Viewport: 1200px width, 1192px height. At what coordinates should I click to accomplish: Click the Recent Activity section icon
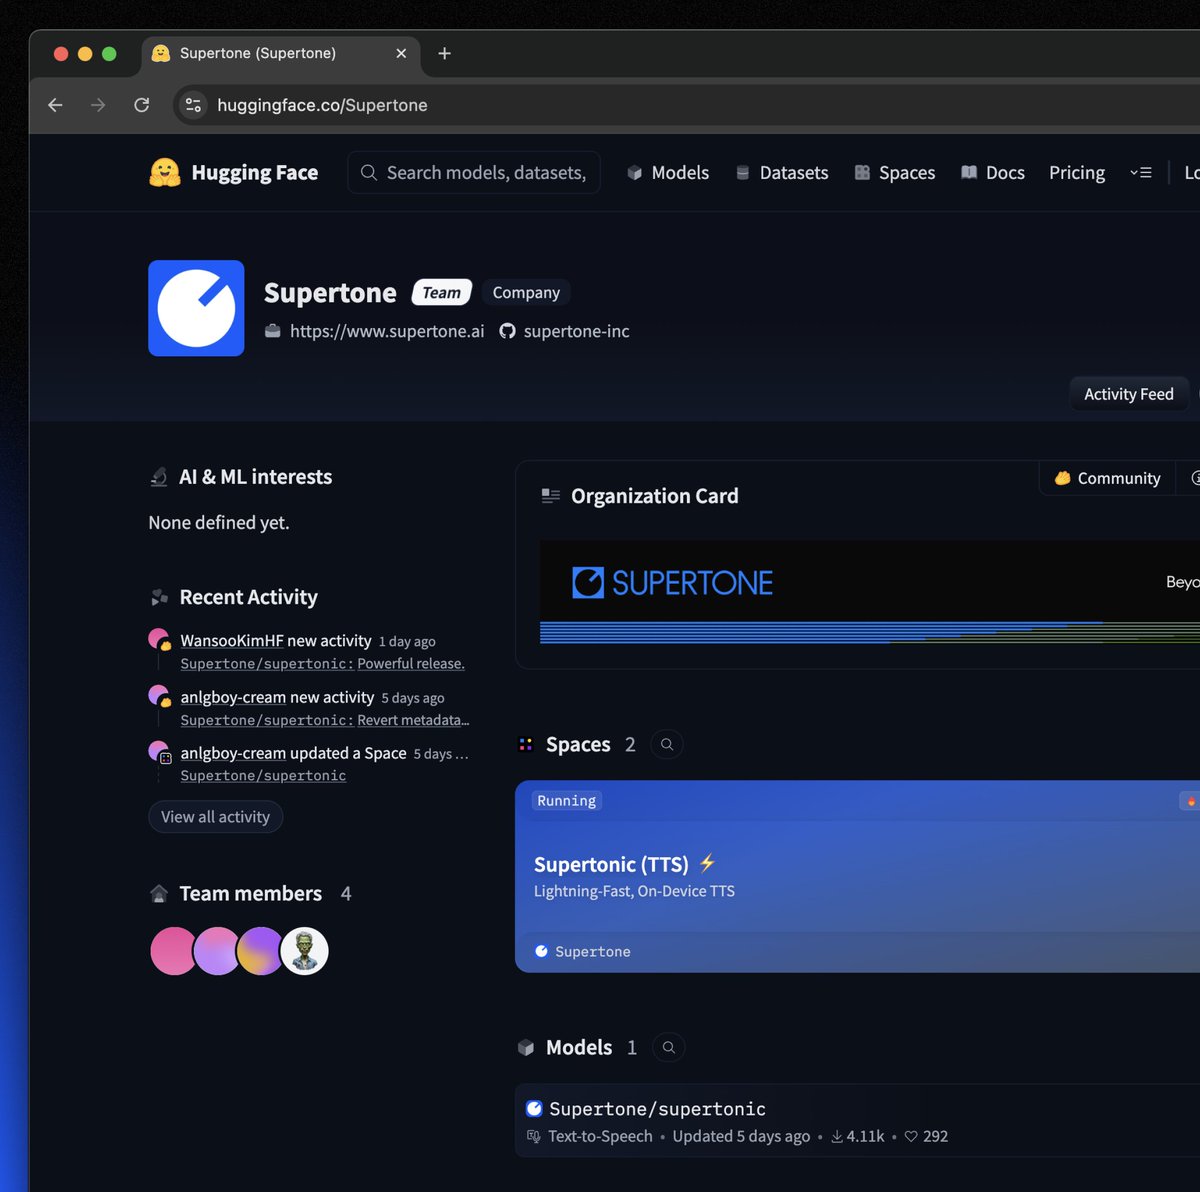(159, 597)
